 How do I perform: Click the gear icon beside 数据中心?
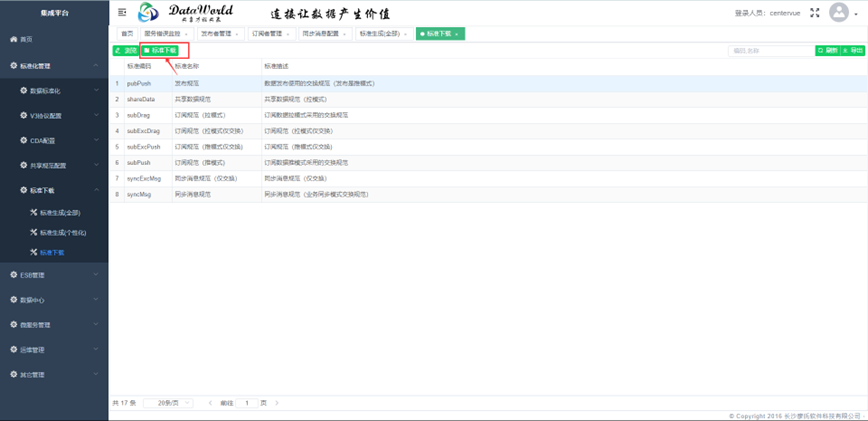(14, 299)
